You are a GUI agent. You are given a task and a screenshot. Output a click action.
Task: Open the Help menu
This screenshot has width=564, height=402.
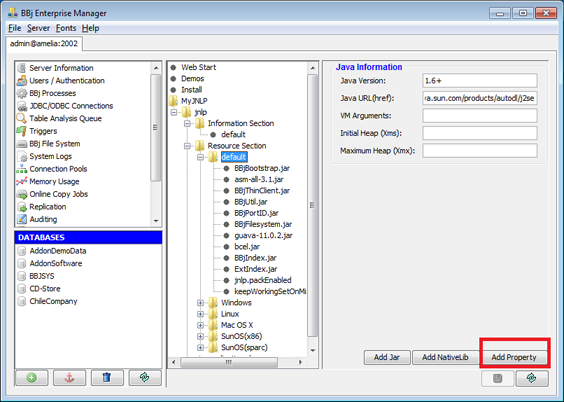(90, 28)
